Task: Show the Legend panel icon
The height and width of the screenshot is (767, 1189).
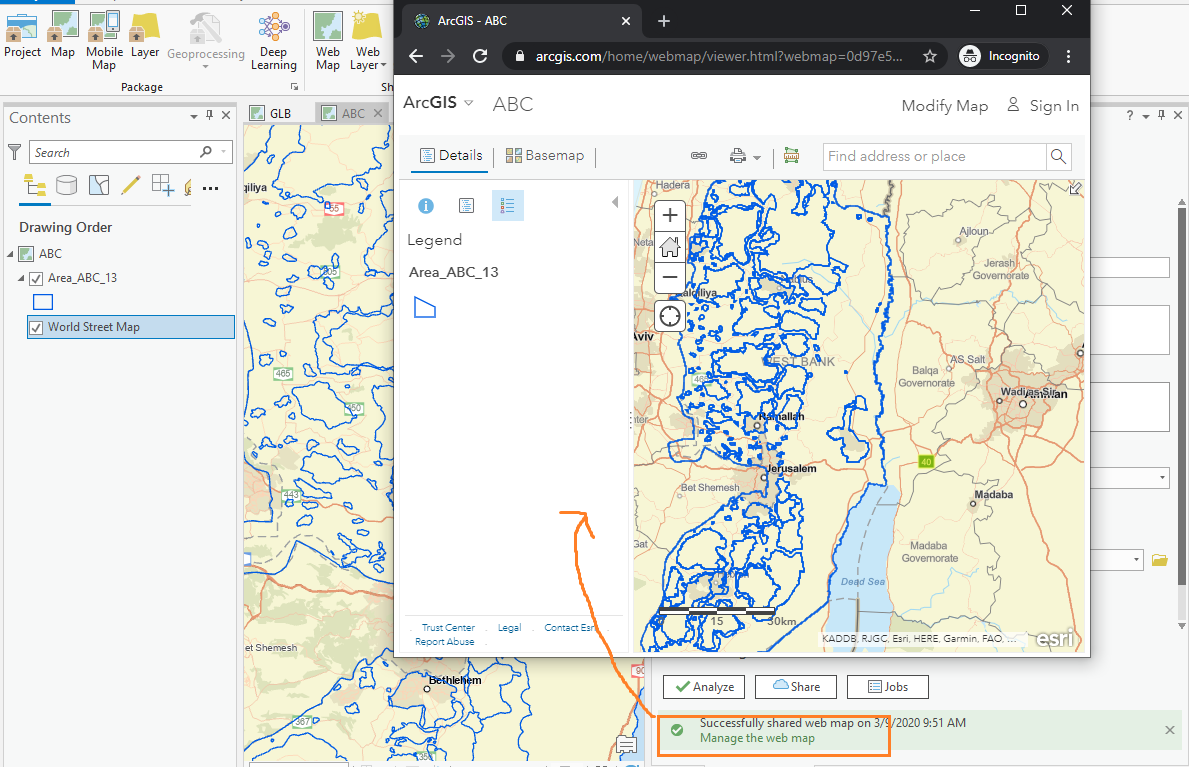Action: pyautogui.click(x=508, y=206)
